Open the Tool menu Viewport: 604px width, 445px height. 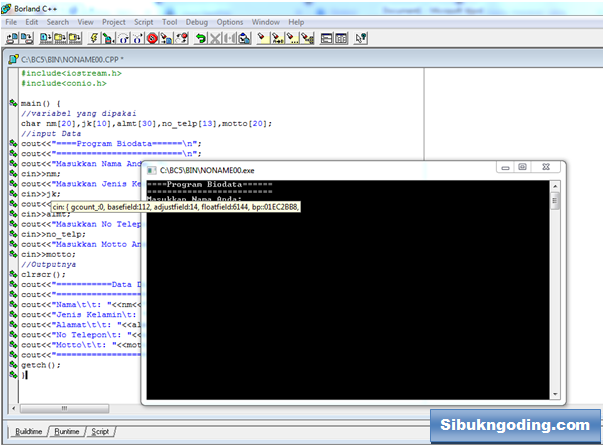(169, 22)
